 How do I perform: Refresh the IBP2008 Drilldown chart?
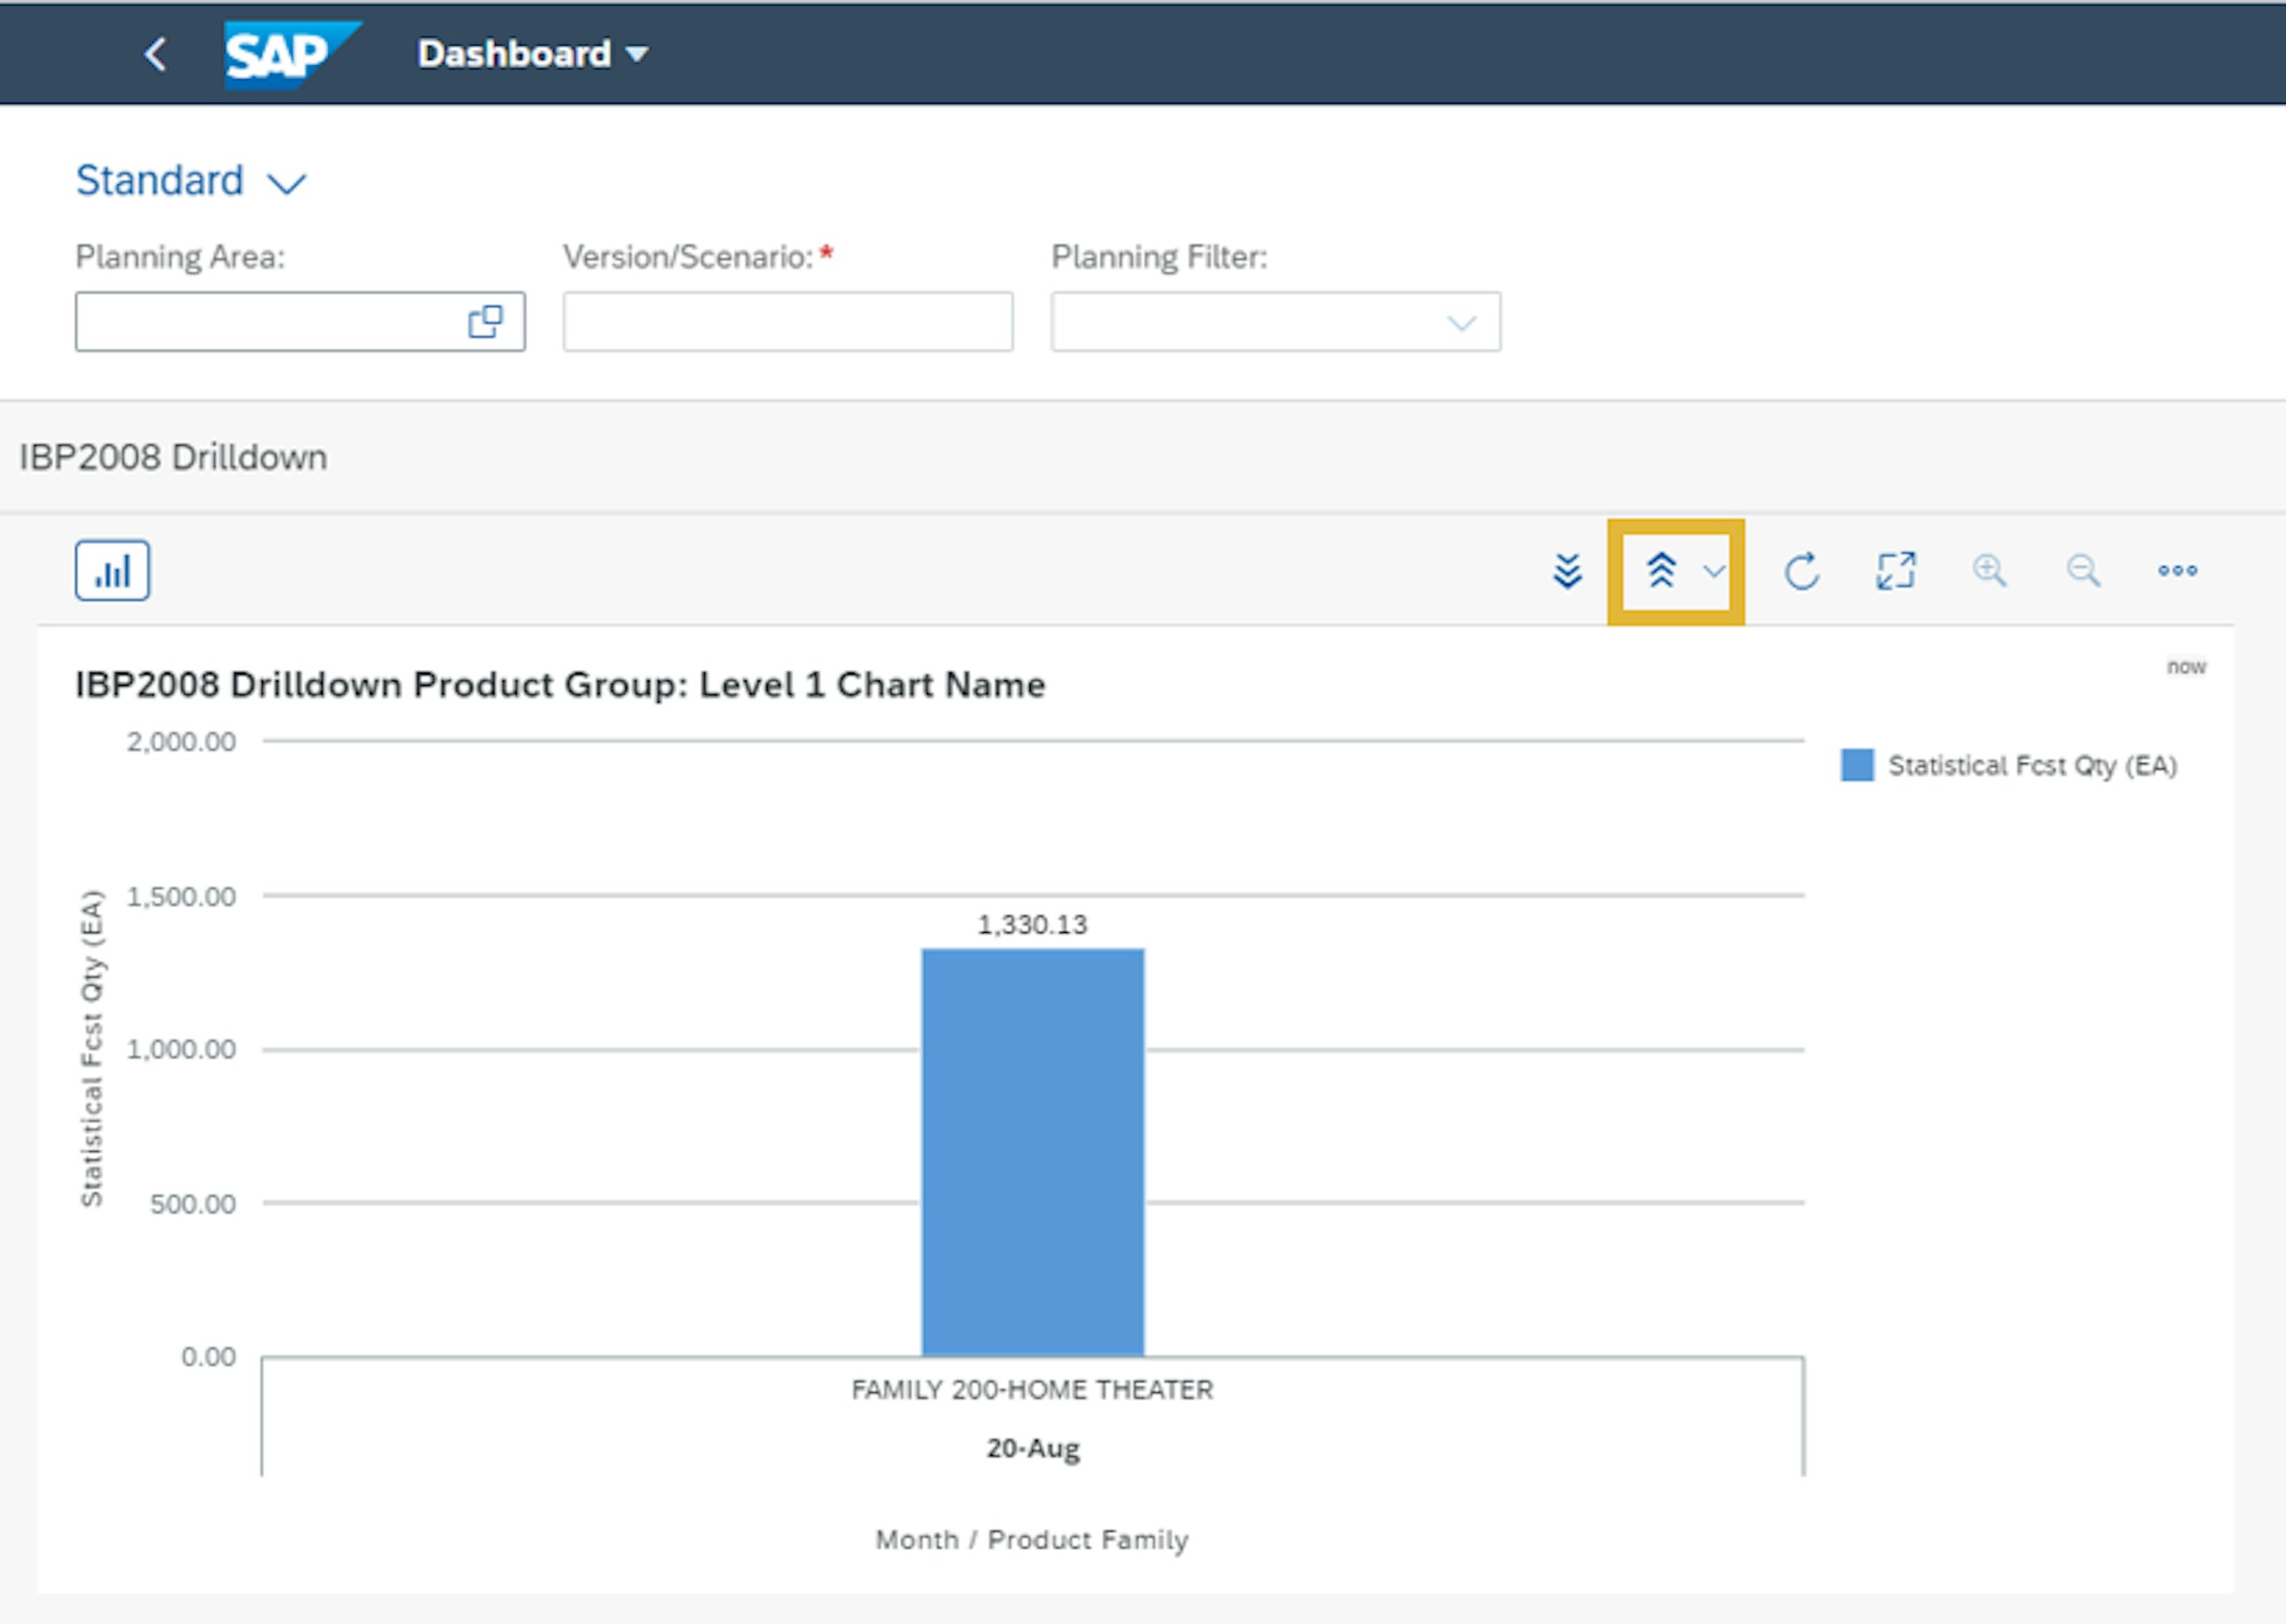(x=1803, y=570)
